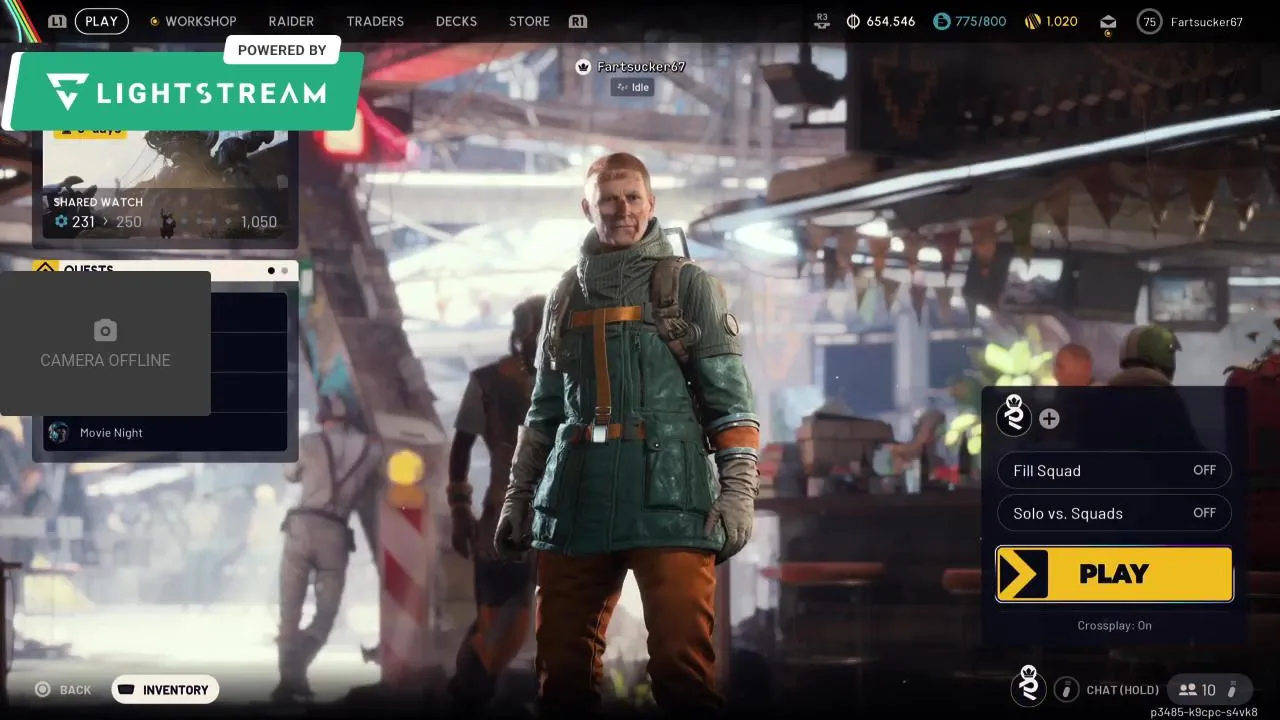Image resolution: width=1280 pixels, height=720 pixels.
Task: Click the microphone icon beside CHAT (HOLD)
Action: click(1066, 689)
